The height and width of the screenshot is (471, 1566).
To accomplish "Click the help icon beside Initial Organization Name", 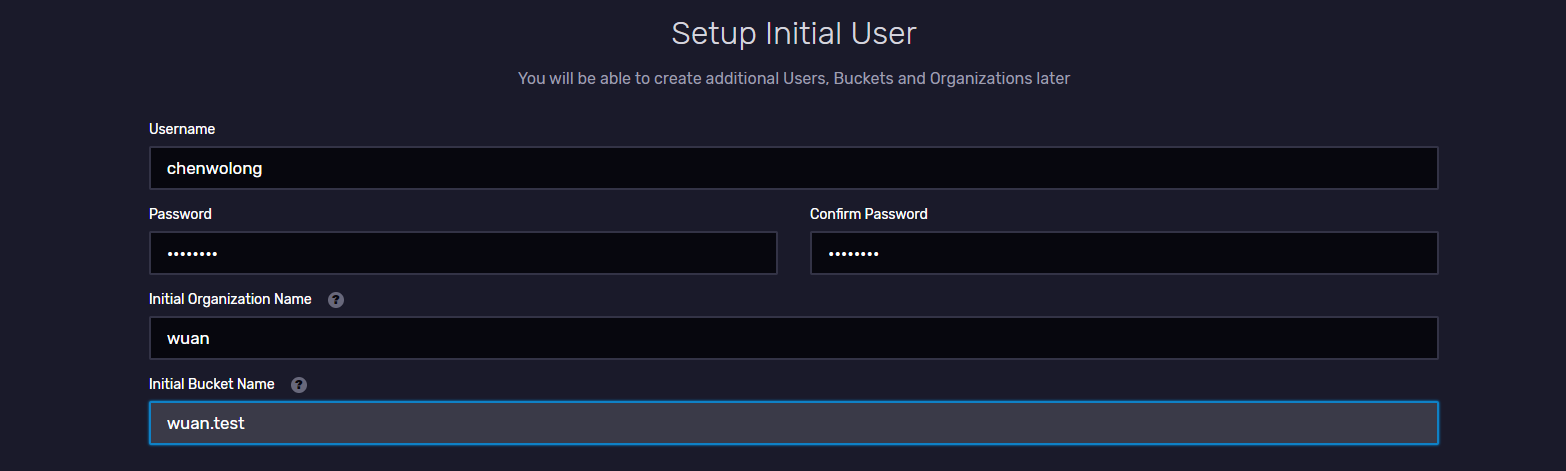I will 336,300.
